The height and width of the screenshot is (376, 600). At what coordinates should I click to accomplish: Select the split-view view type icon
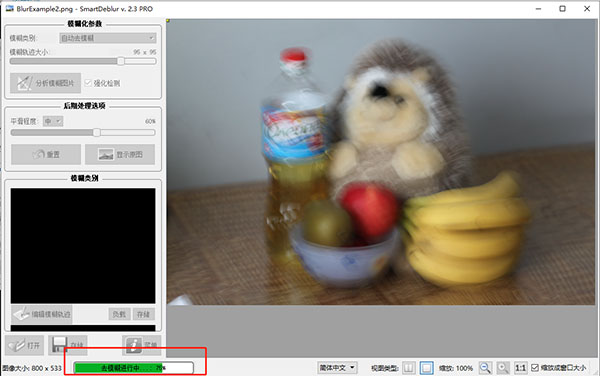click(409, 368)
